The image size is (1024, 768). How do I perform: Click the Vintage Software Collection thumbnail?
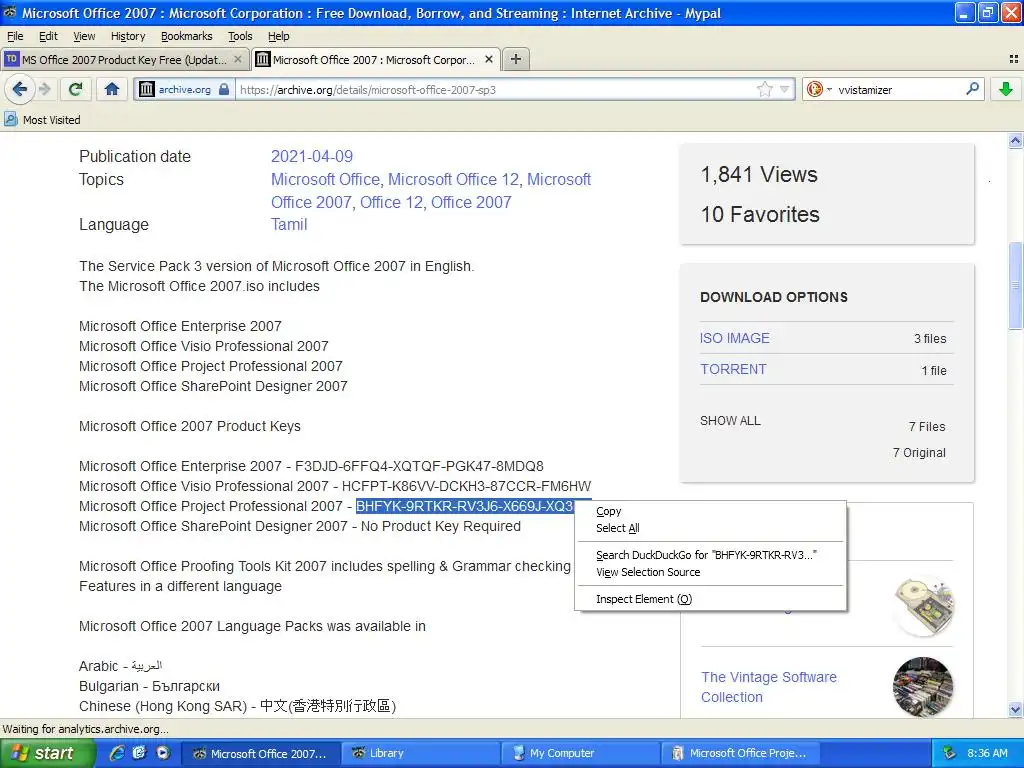pyautogui.click(x=923, y=687)
